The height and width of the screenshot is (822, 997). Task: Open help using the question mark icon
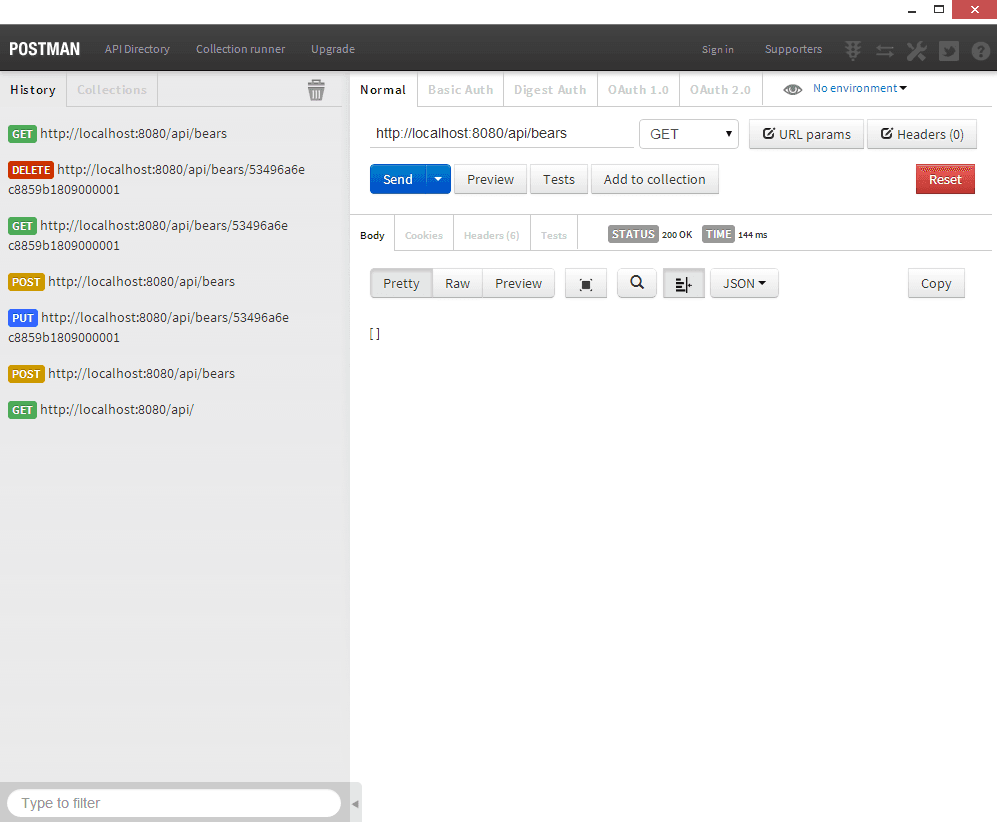coord(981,50)
